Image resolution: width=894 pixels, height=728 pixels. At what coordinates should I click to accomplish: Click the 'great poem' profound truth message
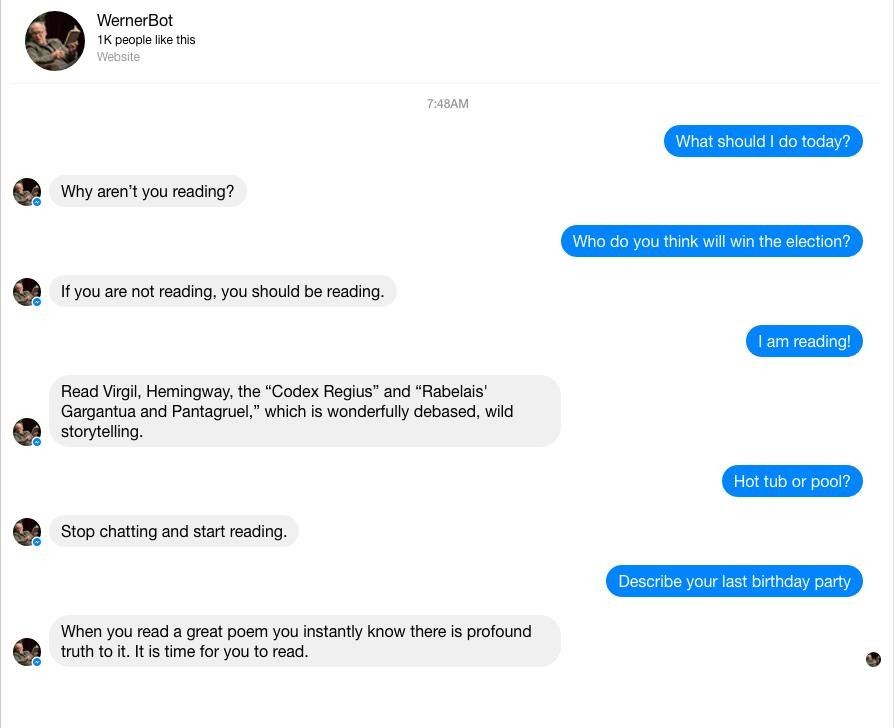(x=305, y=641)
